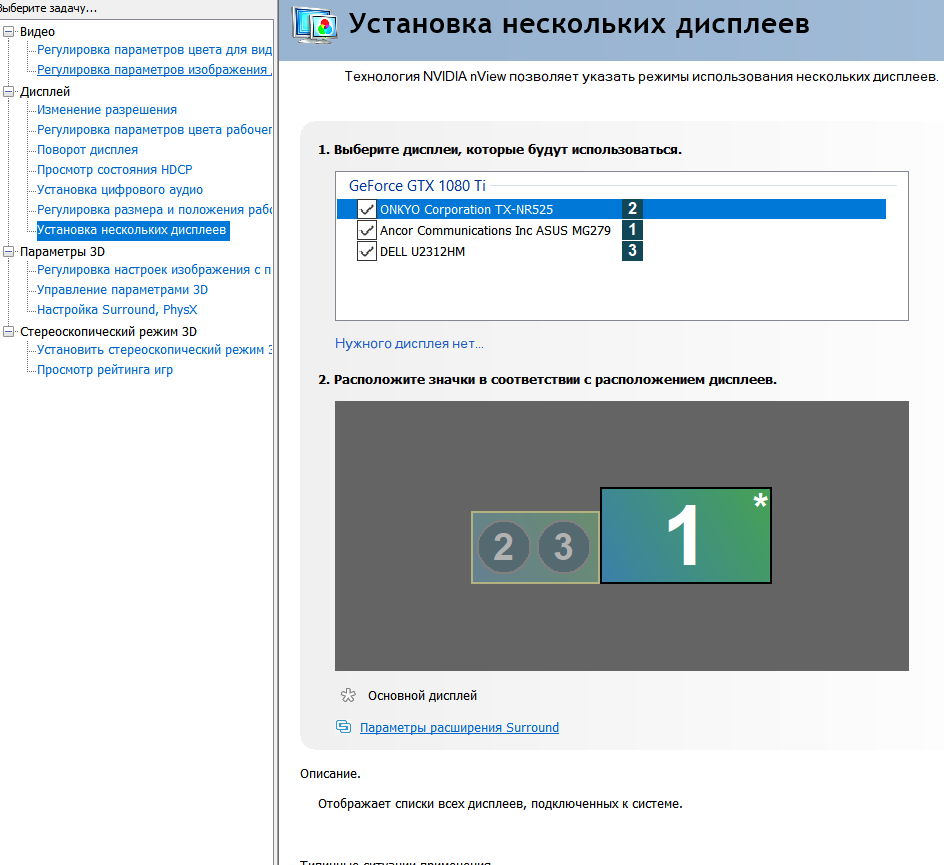Collapse the Дисплей tree section
The image size is (944, 865).
point(8,91)
